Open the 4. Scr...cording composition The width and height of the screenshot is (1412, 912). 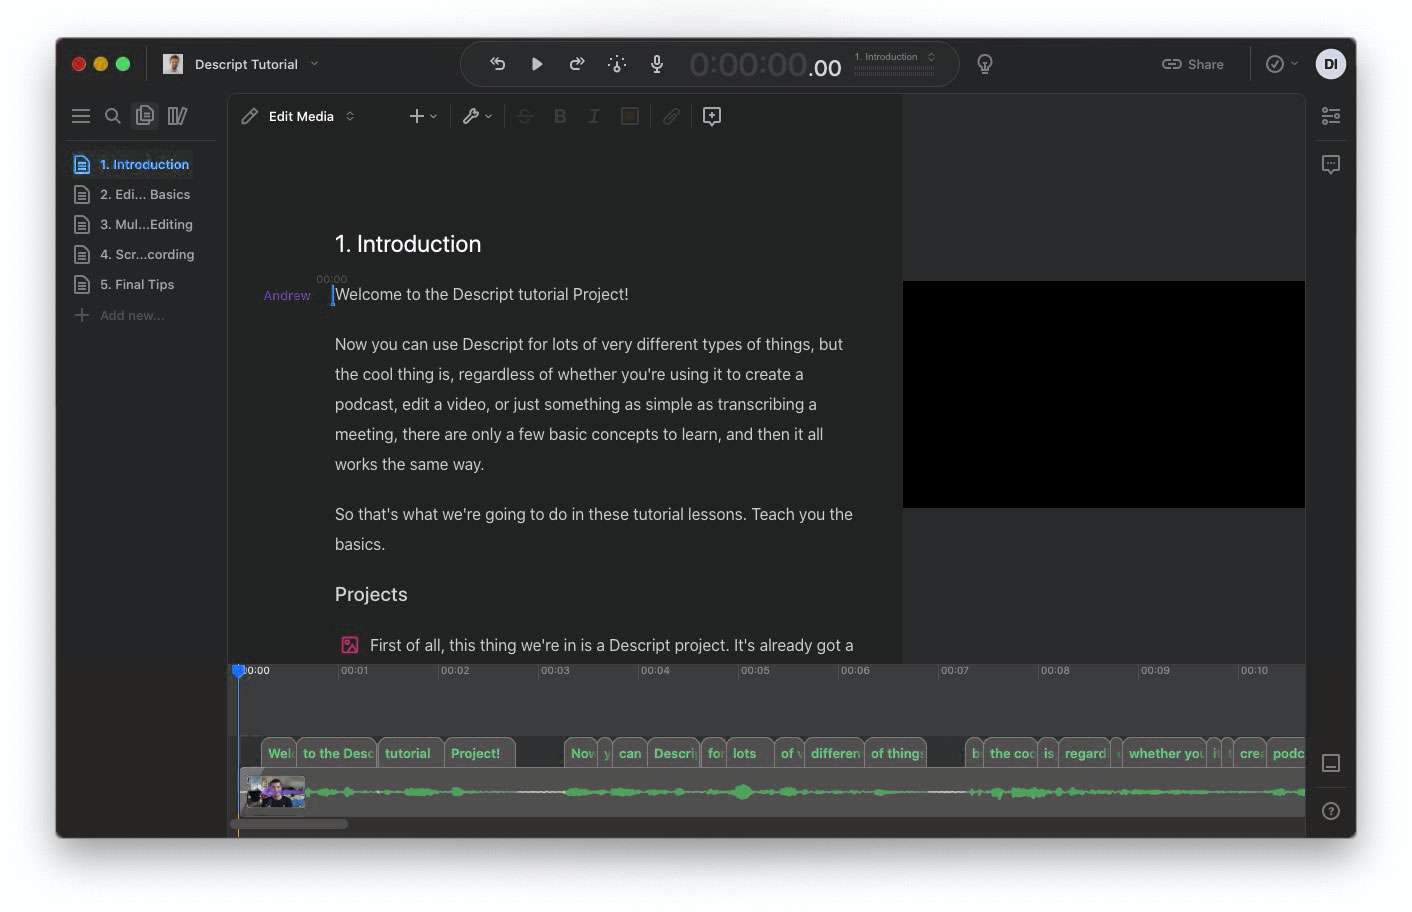point(132,254)
